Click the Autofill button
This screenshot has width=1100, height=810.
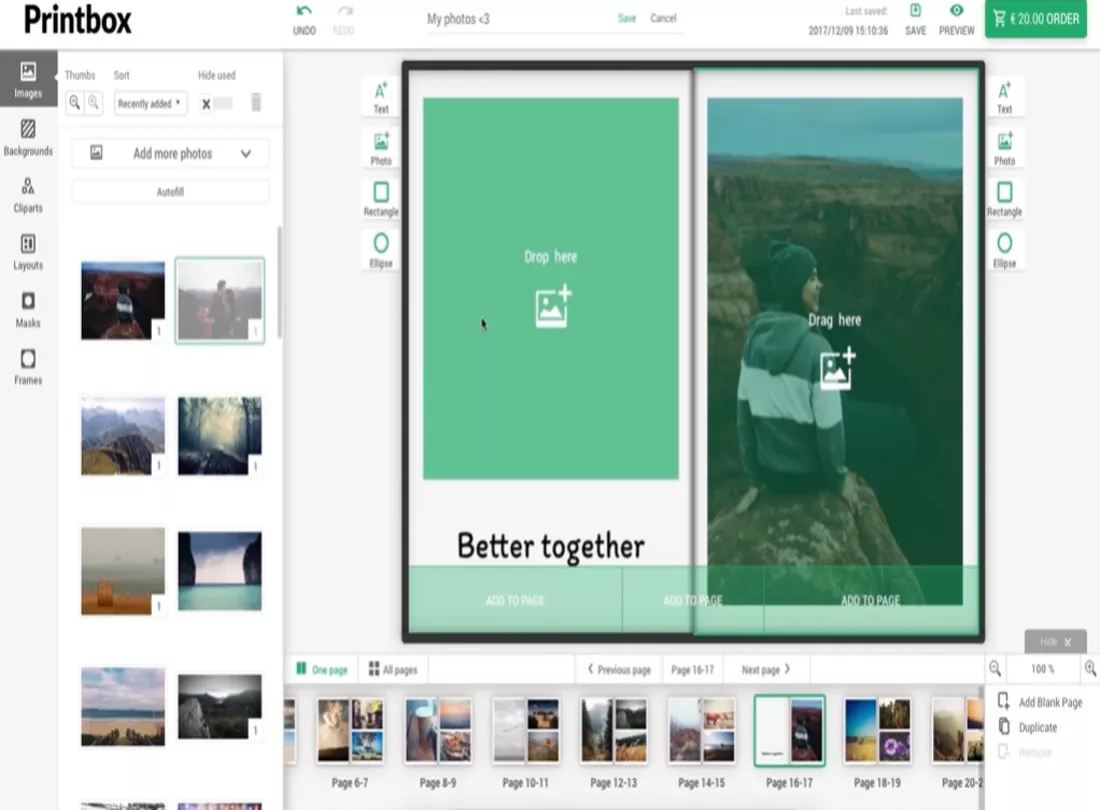point(170,191)
